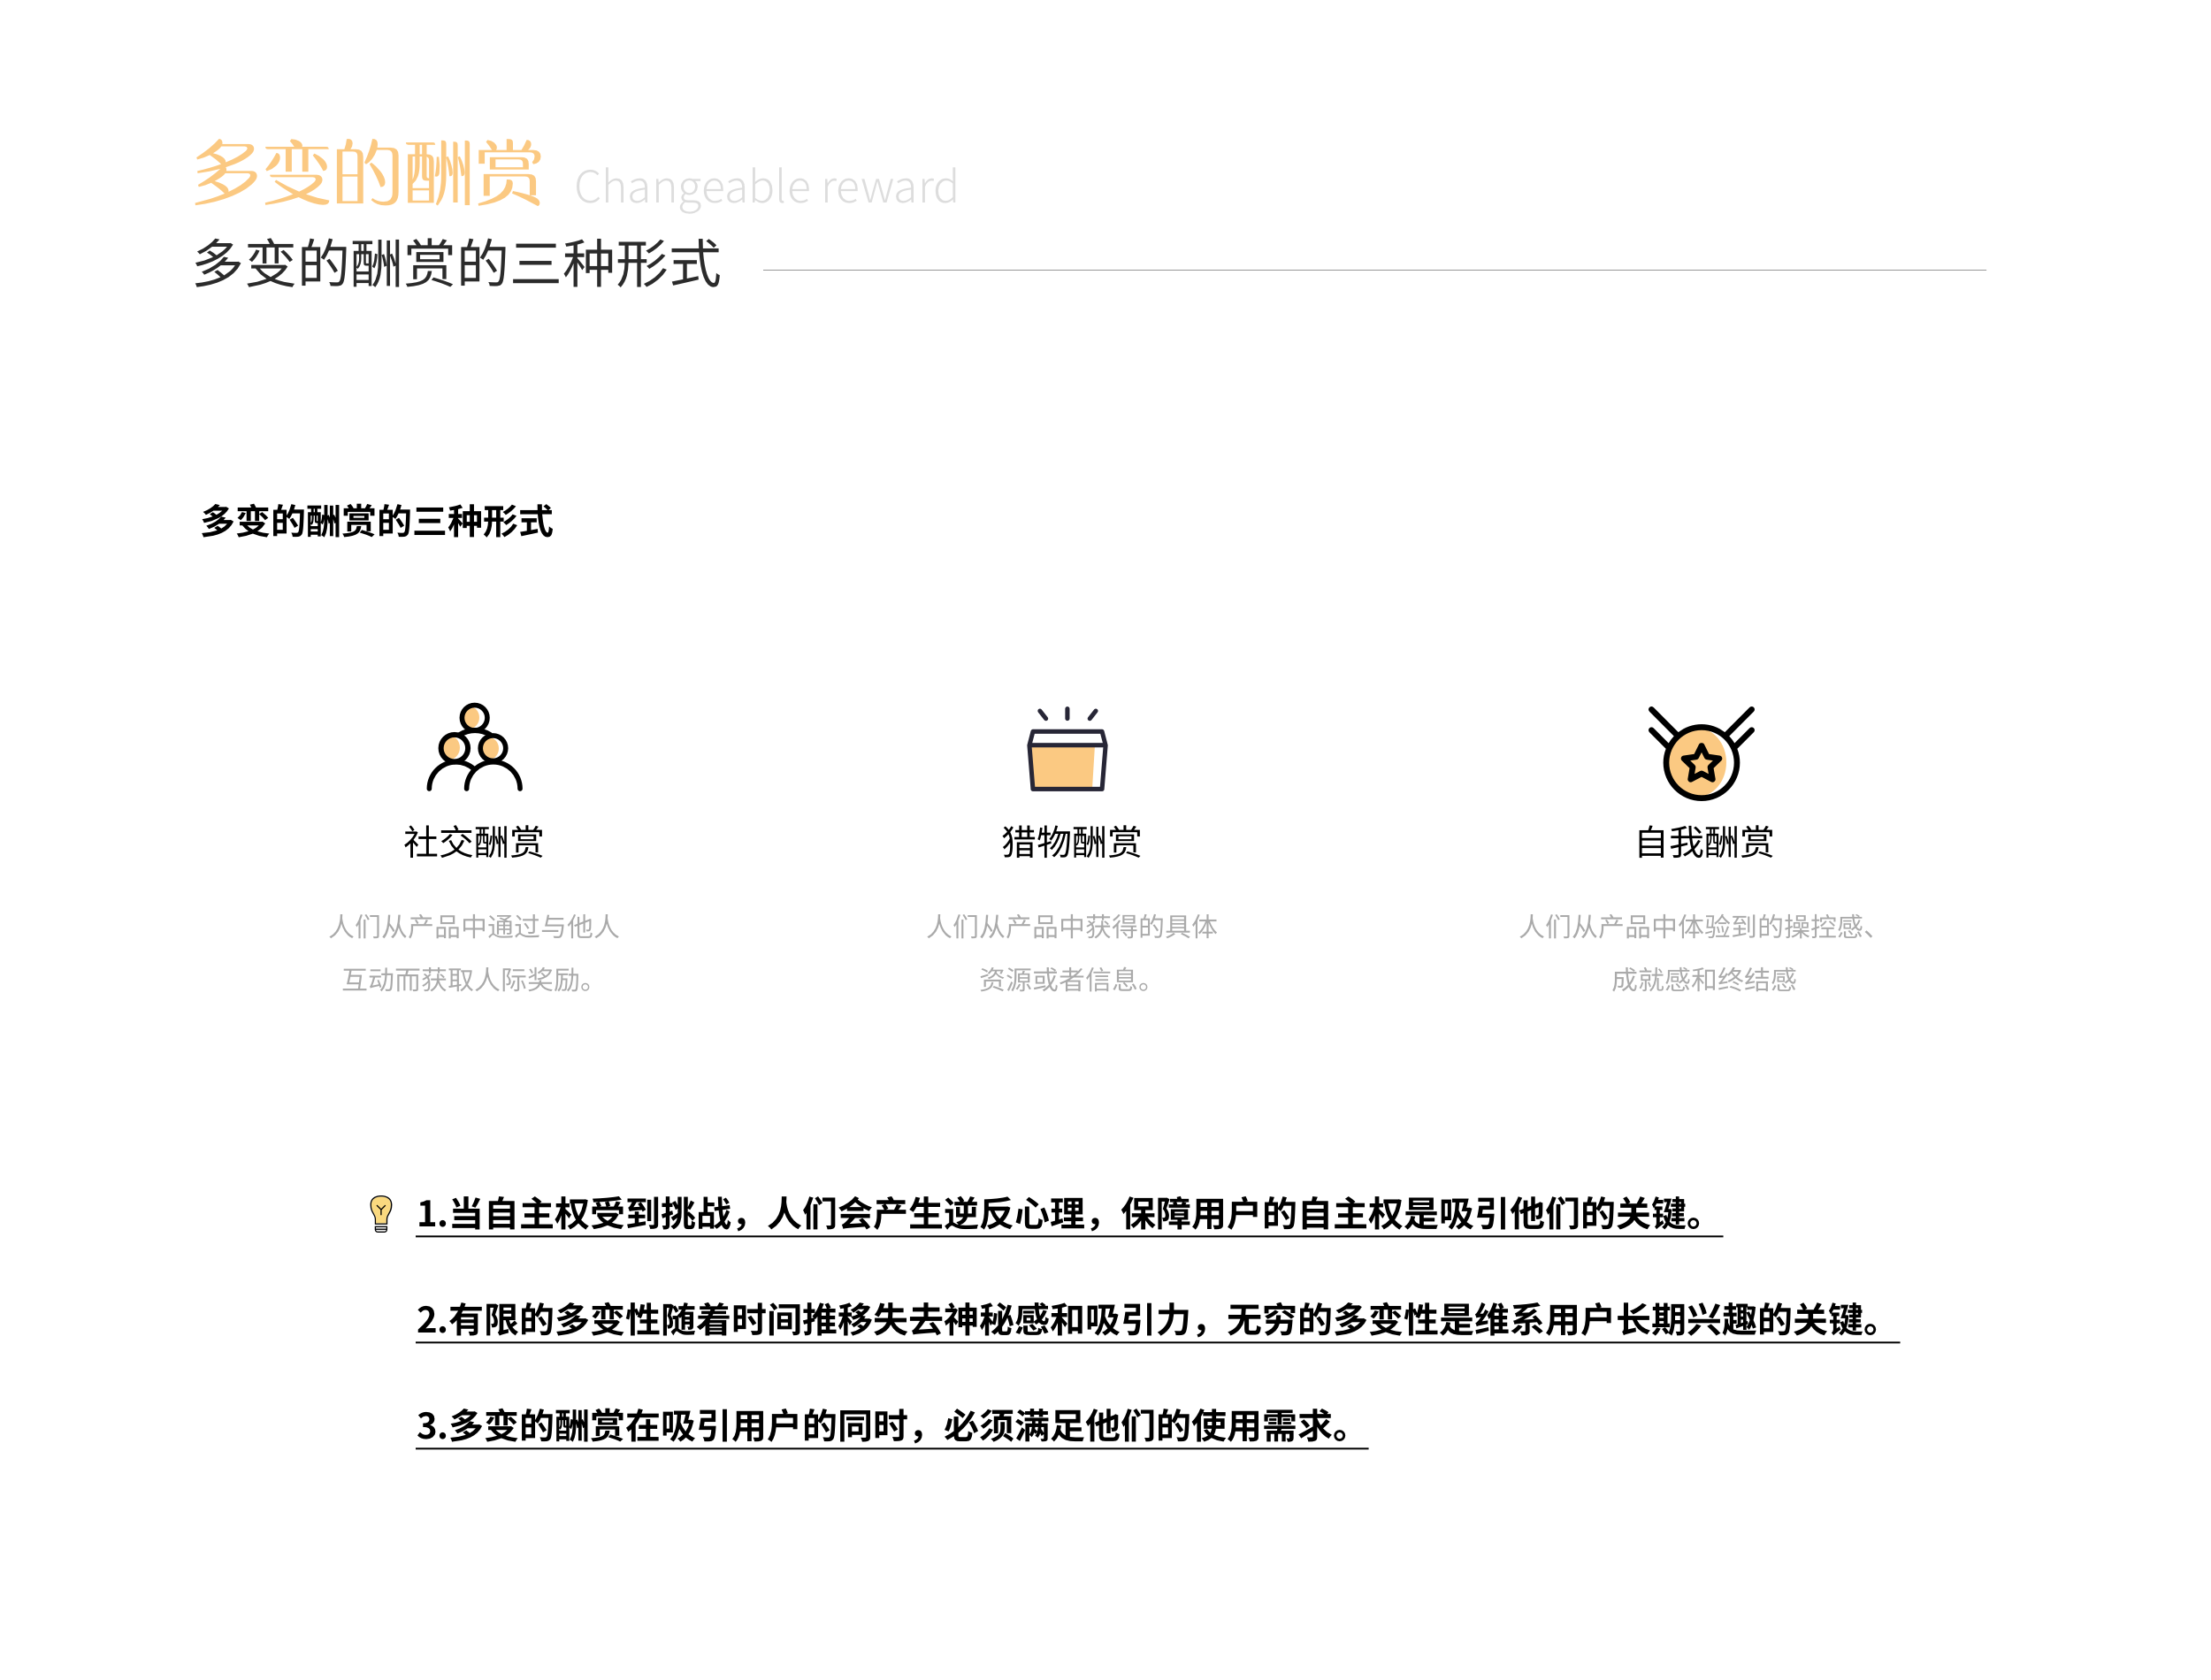Click the 猎物酬赏 label
Viewport: 2211px width, 1680px height.
[x=1071, y=842]
